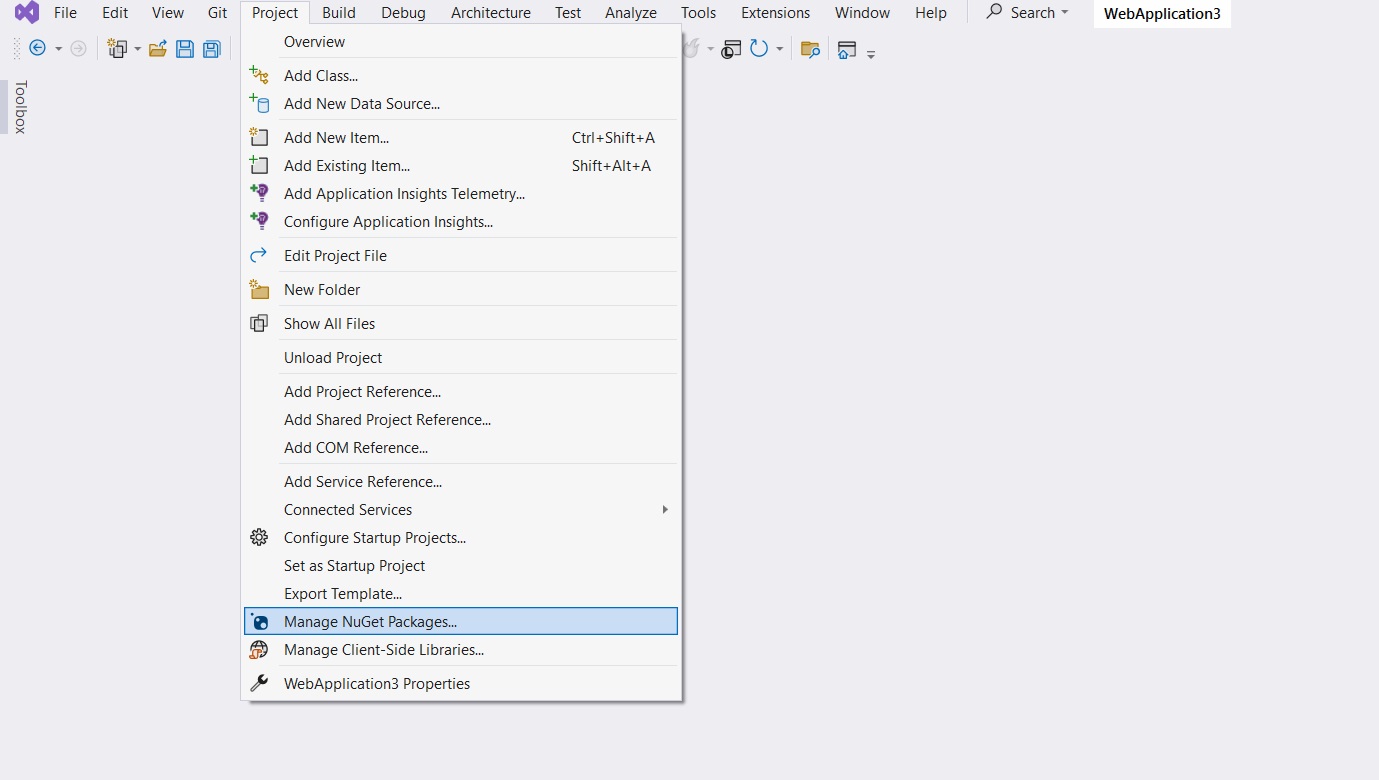Open the Build menu
Screen dimensions: 1379x780
[x=339, y=13]
